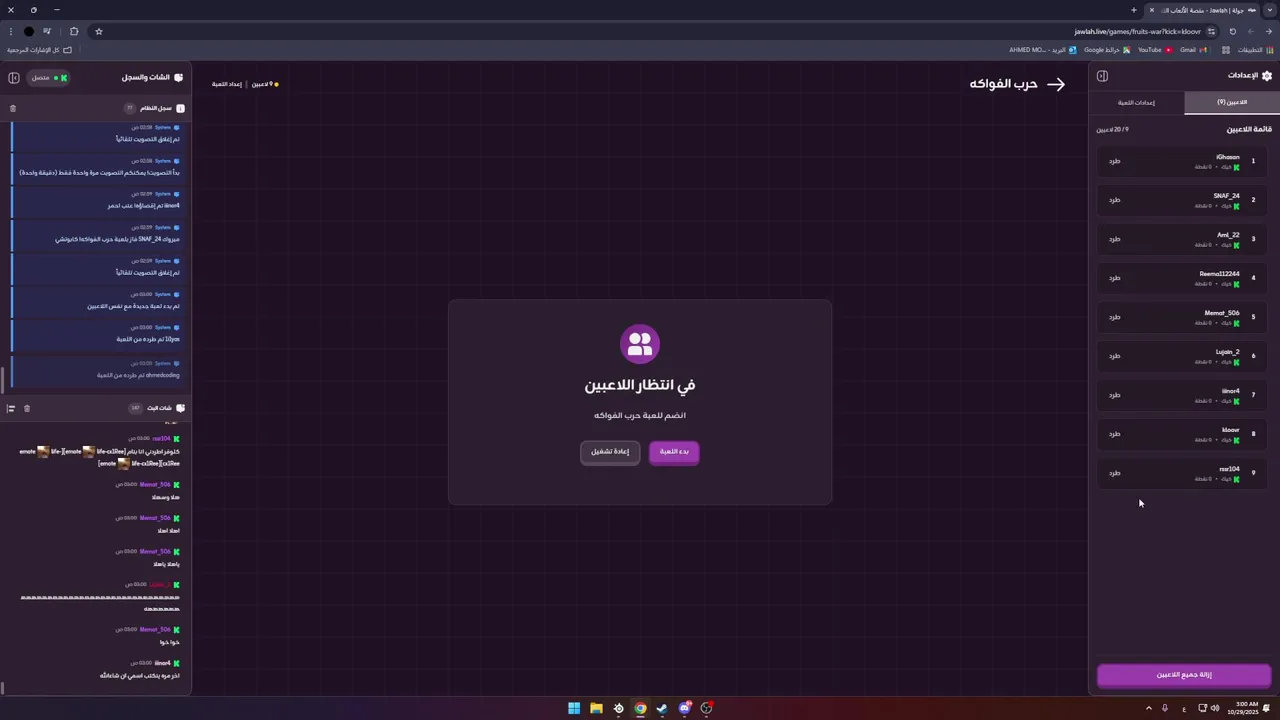Image resolution: width=1280 pixels, height=720 pixels.
Task: Collapse the settings sidebar panel icon
Action: (x=1102, y=76)
